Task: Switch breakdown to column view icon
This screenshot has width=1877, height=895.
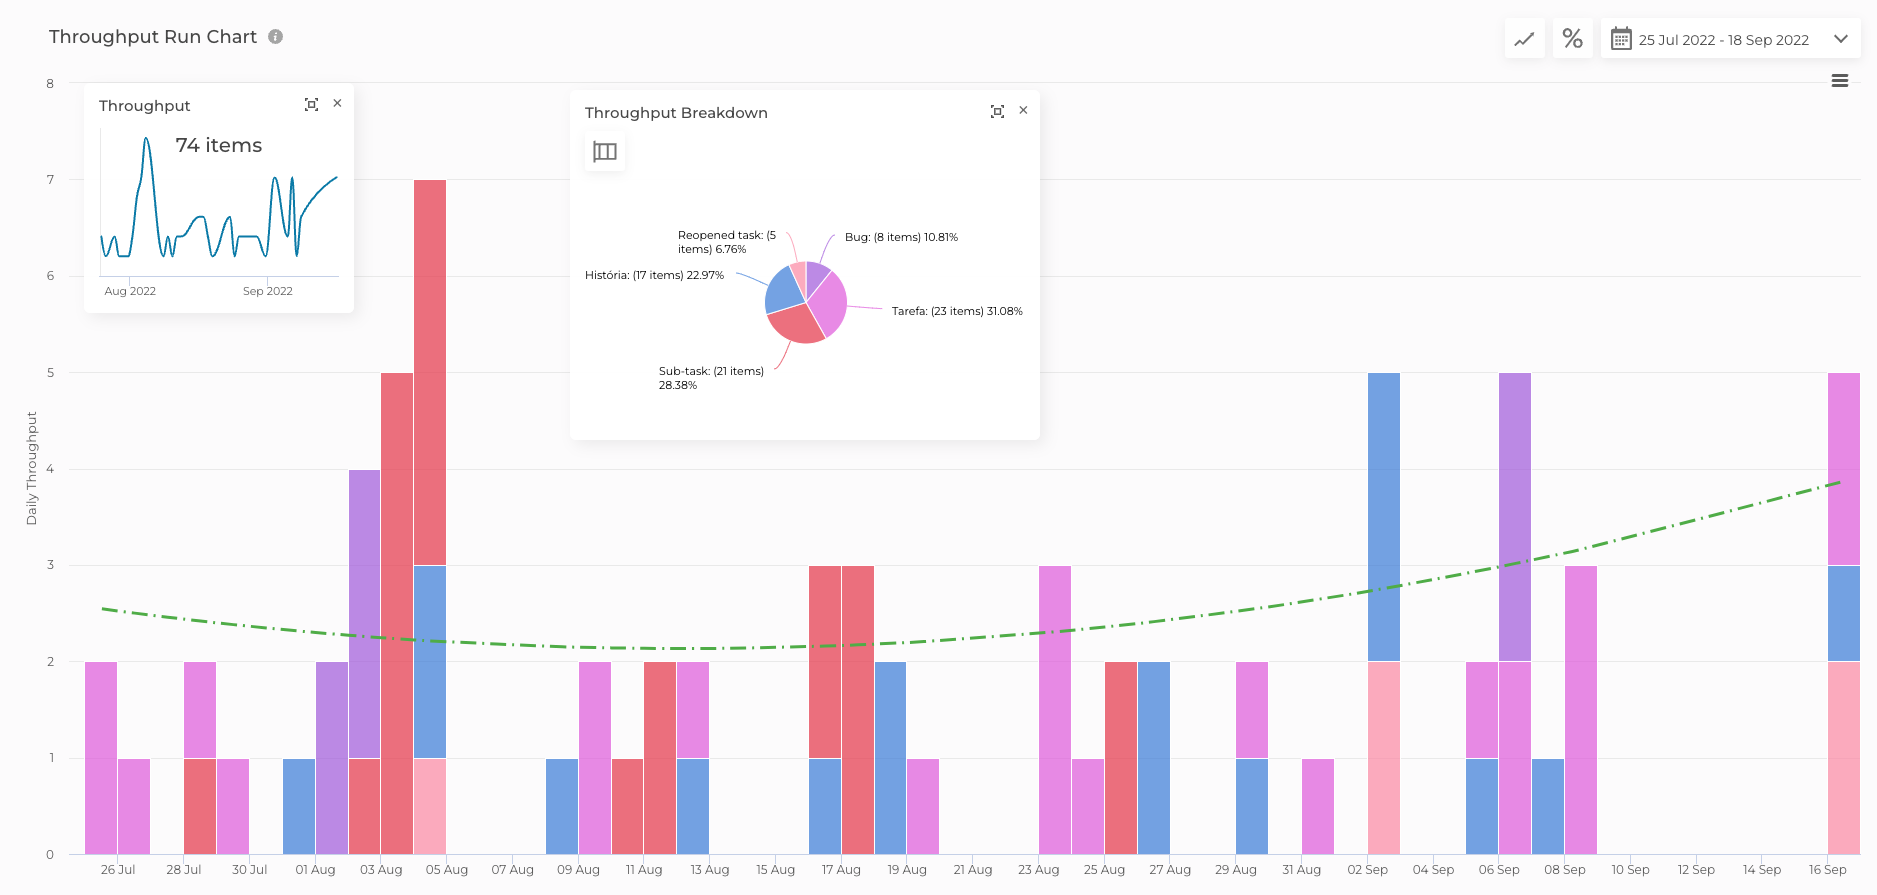Action: pos(605,152)
